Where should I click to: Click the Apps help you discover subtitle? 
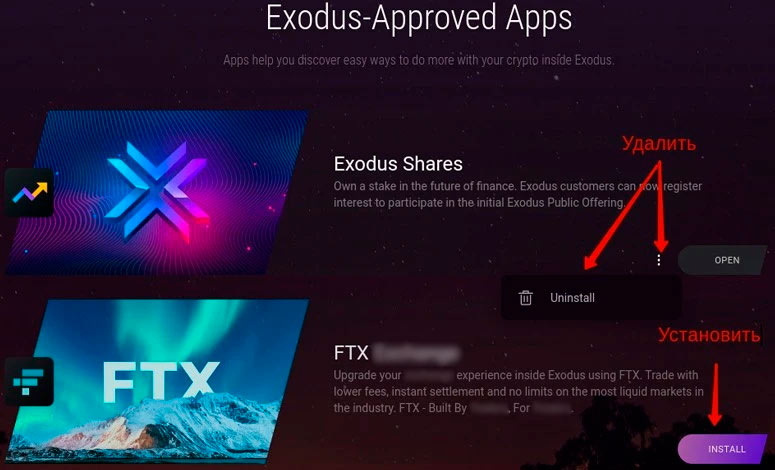419,60
